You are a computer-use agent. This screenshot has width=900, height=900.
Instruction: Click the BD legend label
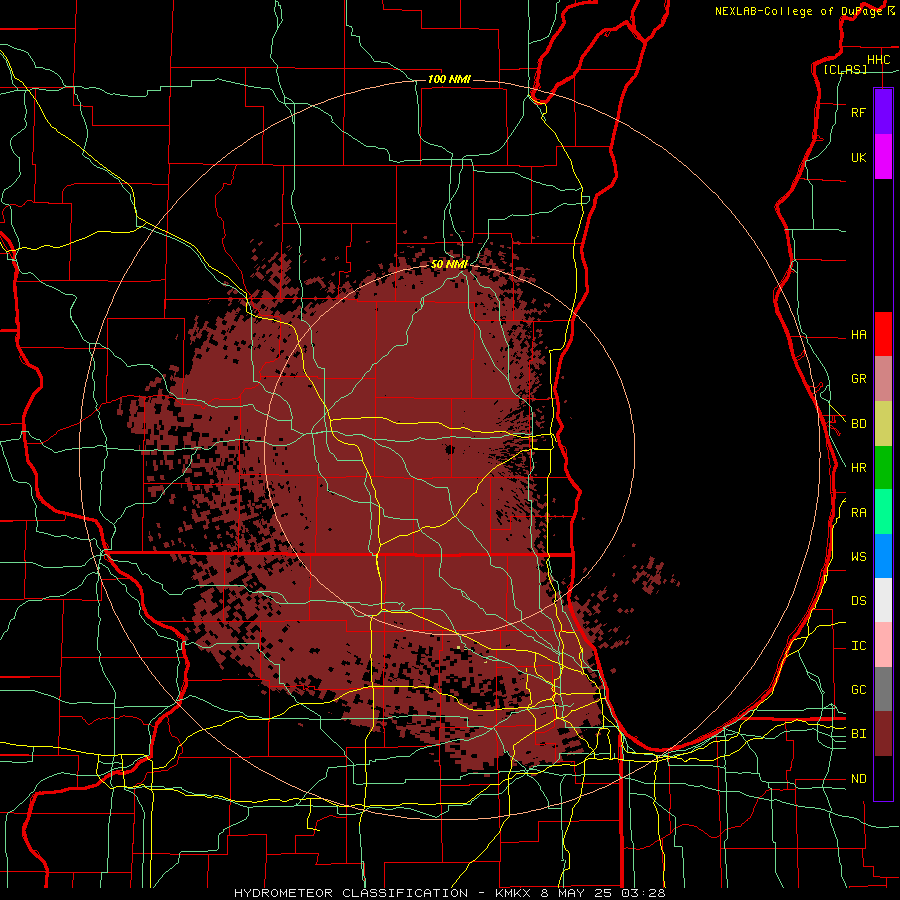click(858, 424)
